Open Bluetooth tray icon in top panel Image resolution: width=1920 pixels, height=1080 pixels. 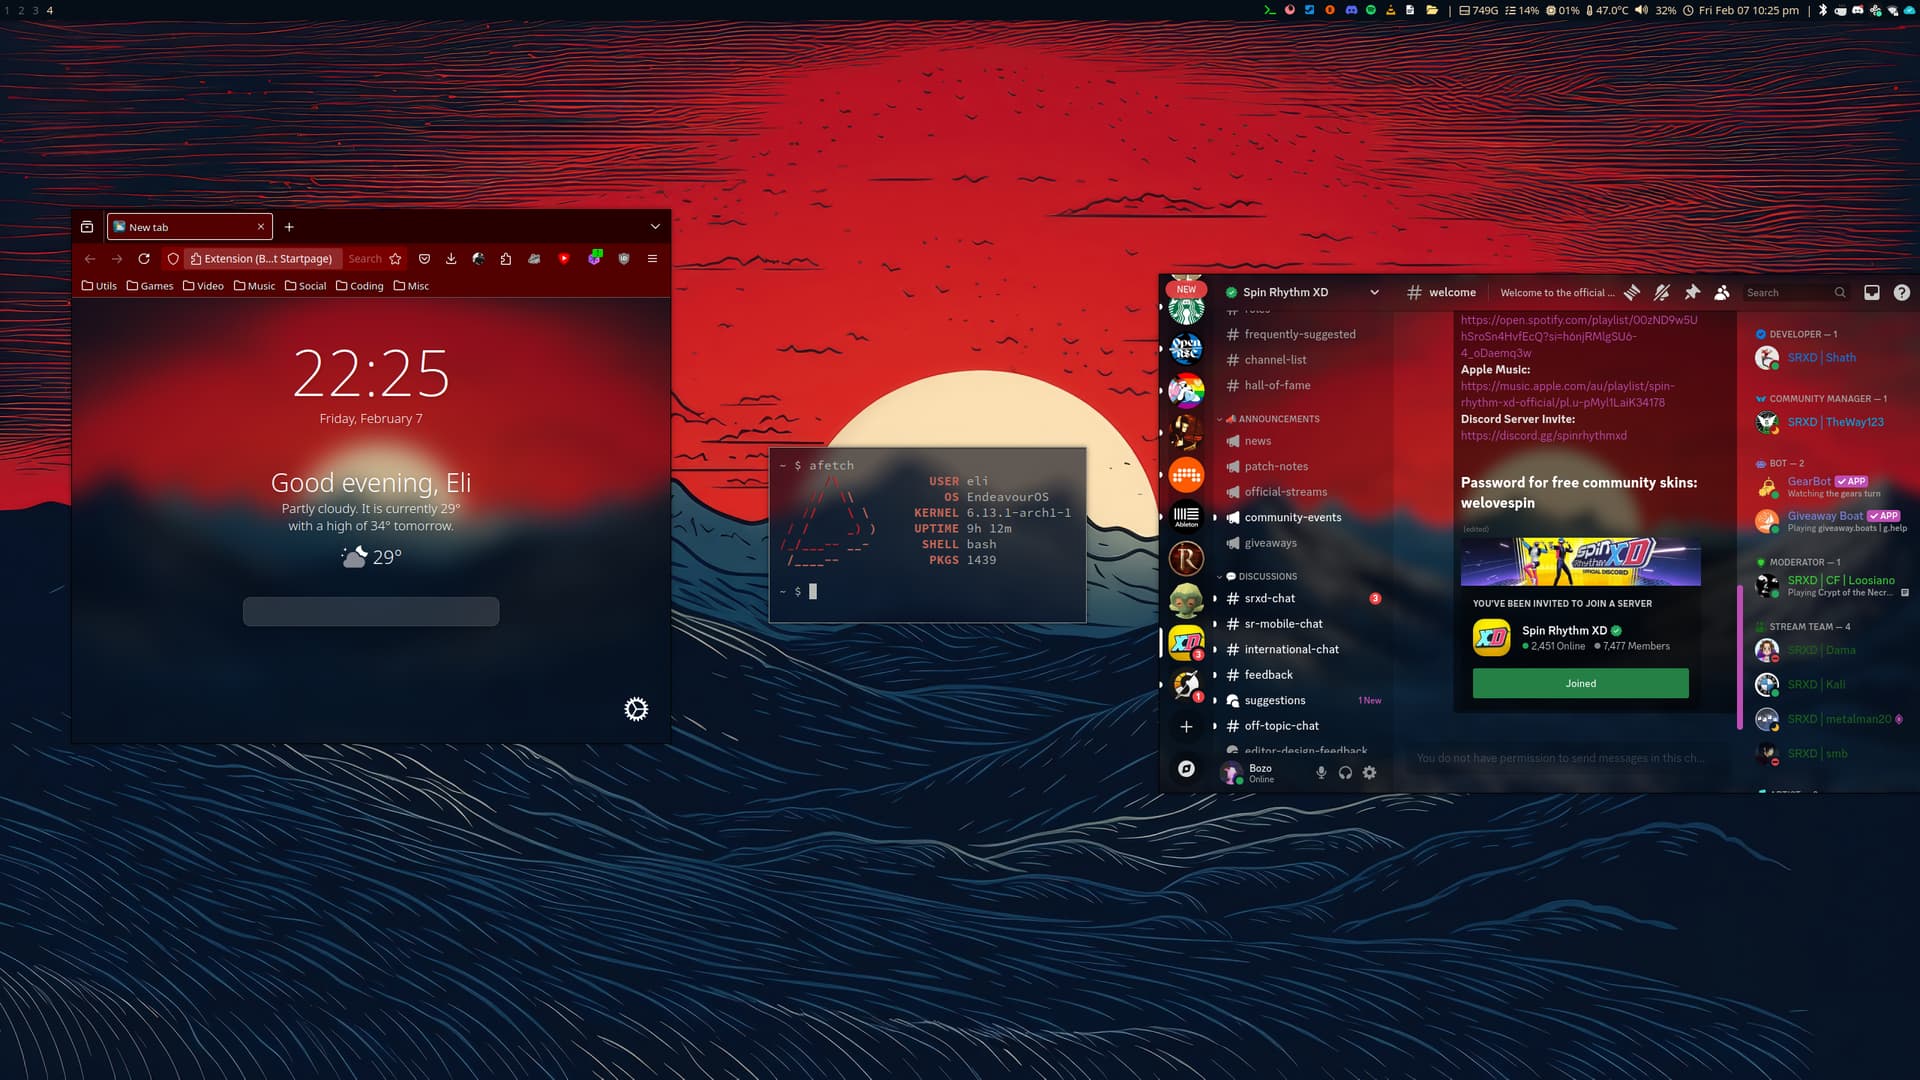click(x=1822, y=10)
